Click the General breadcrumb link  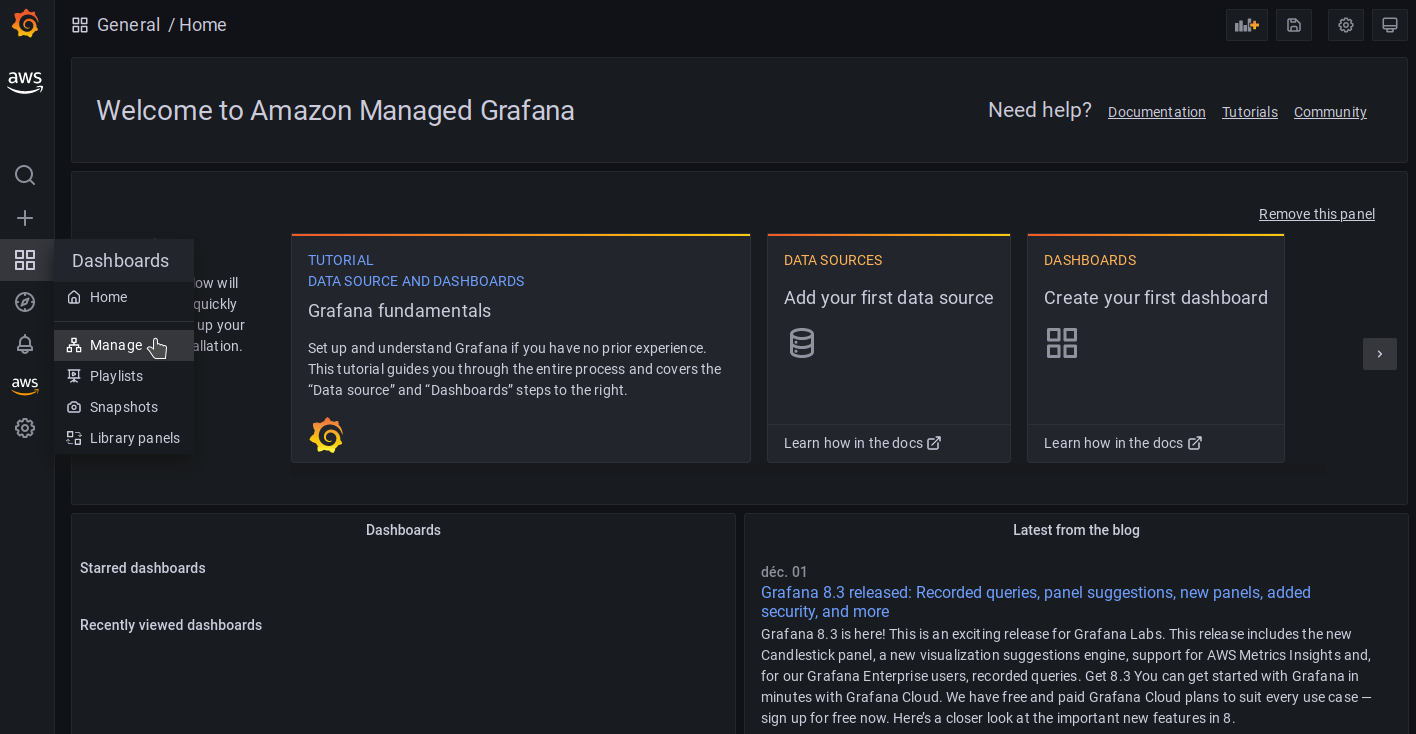128,25
